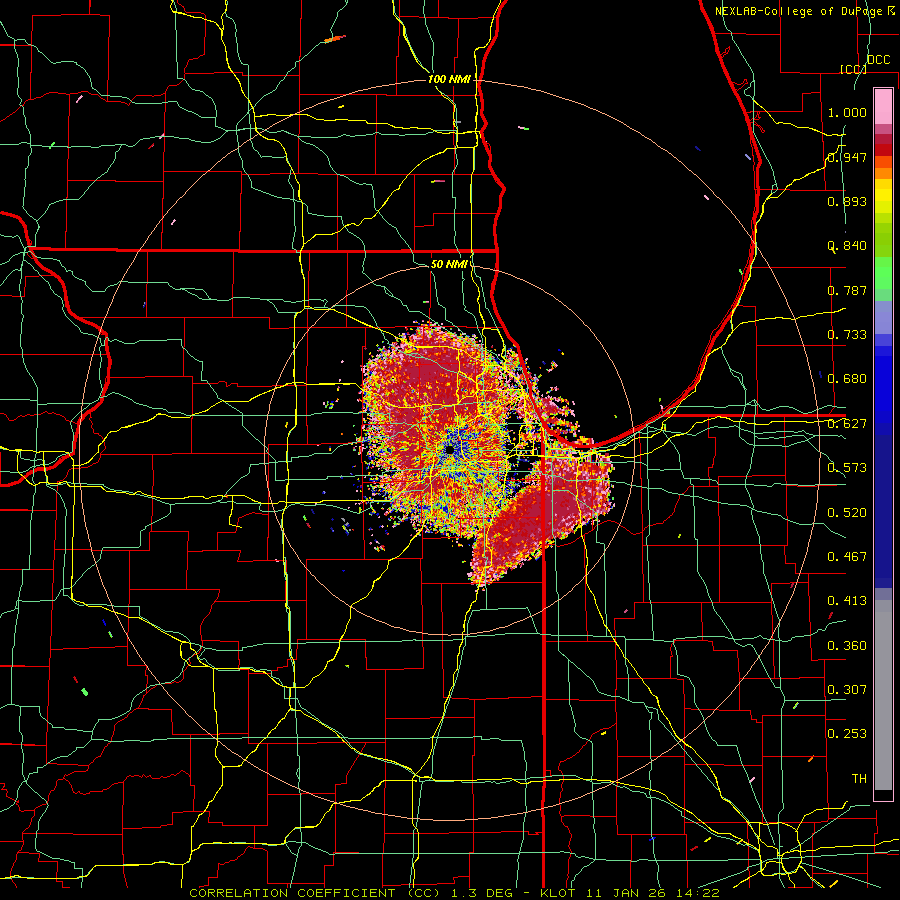Click the 100 NMI range ring label
This screenshot has height=900, width=900.
(x=449, y=79)
